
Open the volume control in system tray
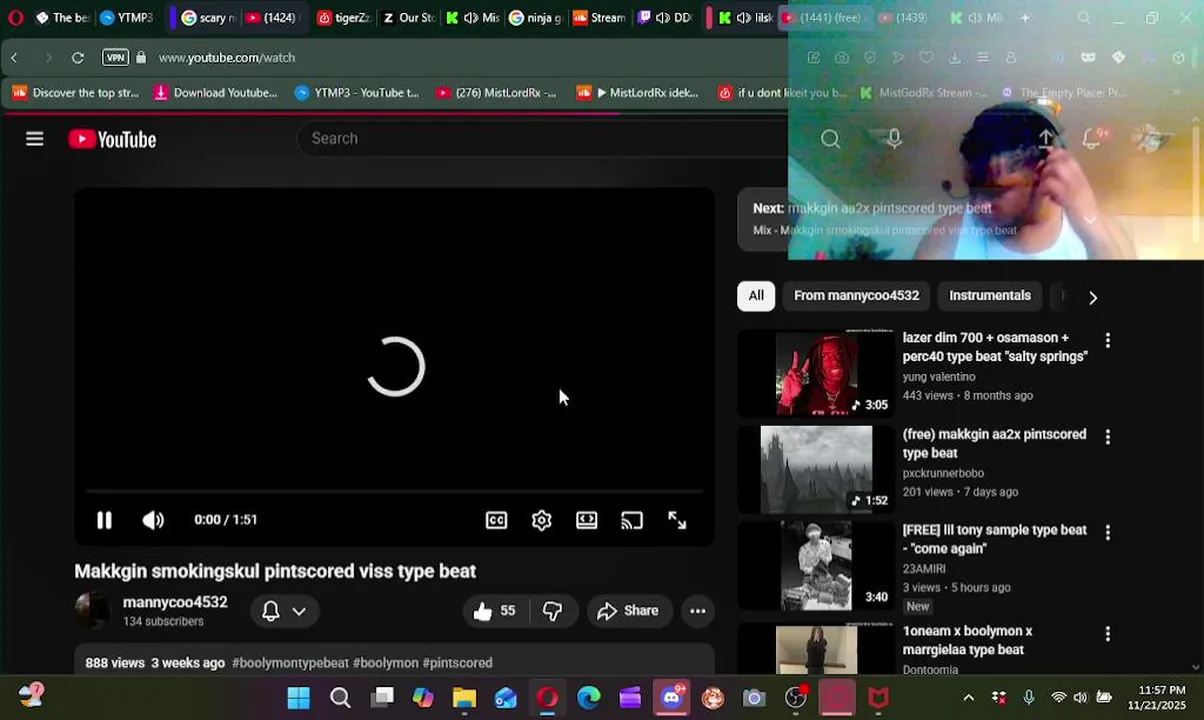click(x=1080, y=698)
